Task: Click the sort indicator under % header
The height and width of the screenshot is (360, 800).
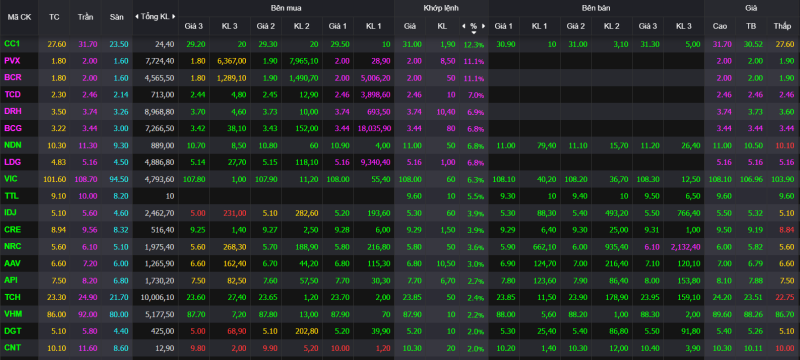Action: point(473,33)
